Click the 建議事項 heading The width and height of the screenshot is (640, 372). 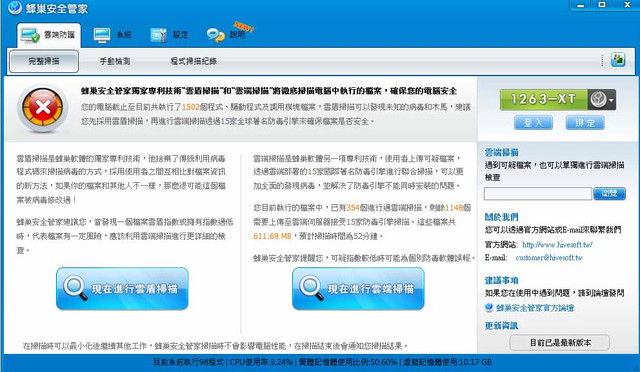501,281
